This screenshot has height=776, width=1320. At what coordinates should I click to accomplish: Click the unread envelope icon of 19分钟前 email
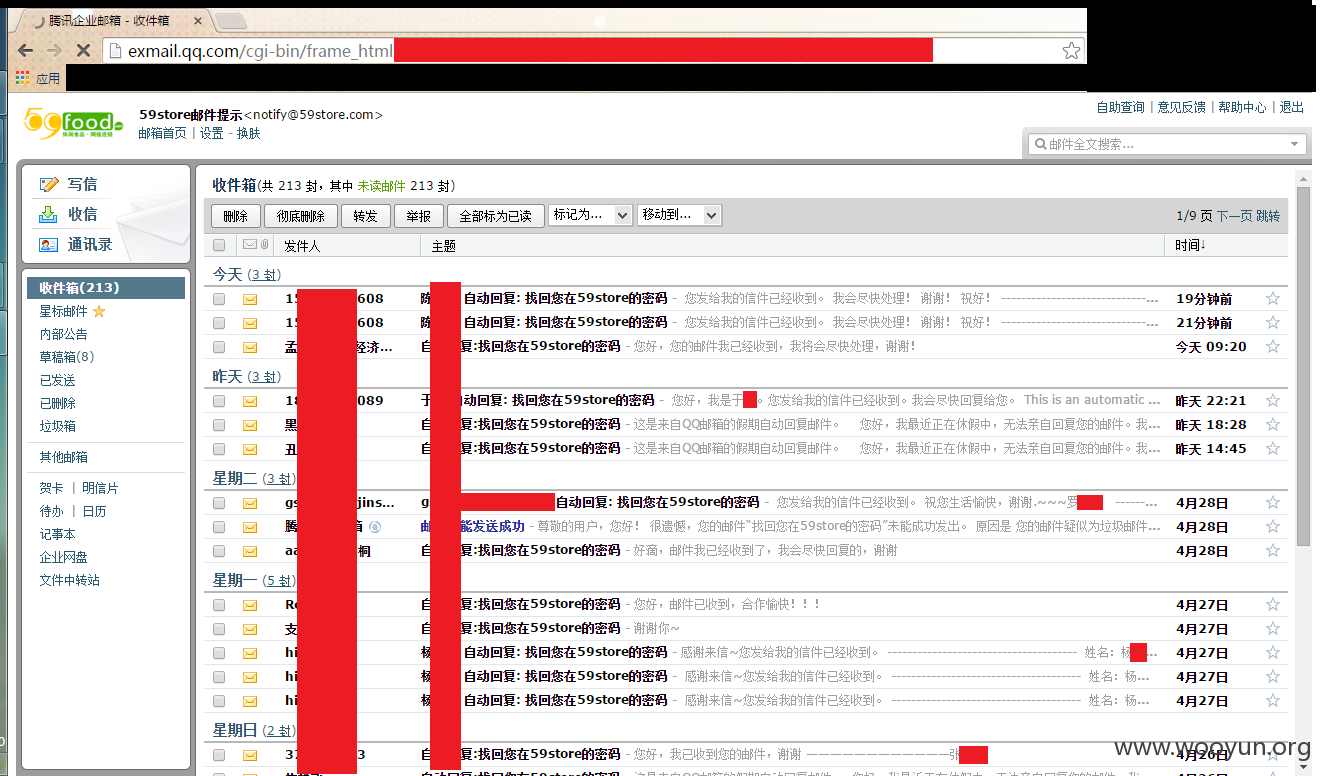pos(249,298)
